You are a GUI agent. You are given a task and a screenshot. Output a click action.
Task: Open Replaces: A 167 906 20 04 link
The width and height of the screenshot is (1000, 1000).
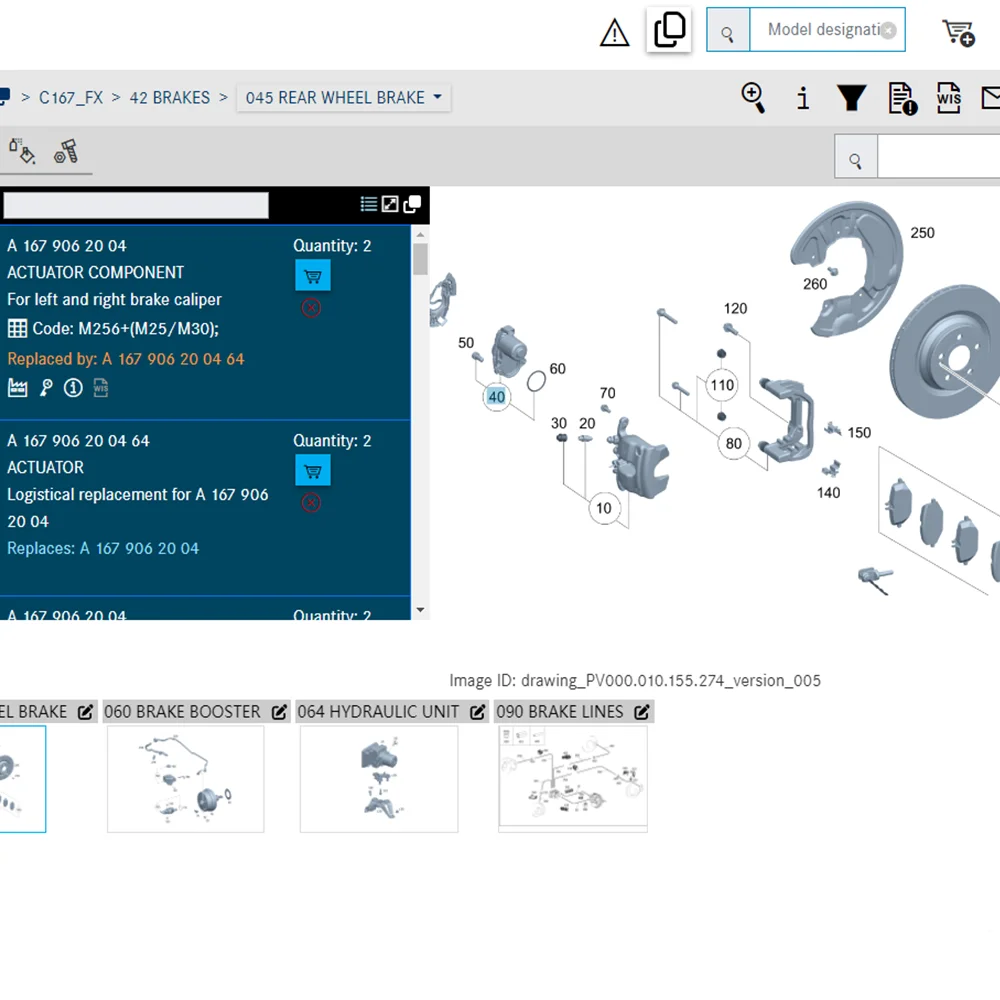(x=103, y=548)
